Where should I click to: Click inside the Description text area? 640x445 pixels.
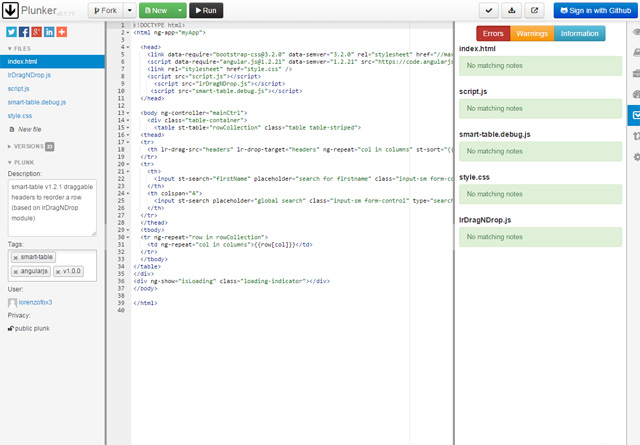52,208
